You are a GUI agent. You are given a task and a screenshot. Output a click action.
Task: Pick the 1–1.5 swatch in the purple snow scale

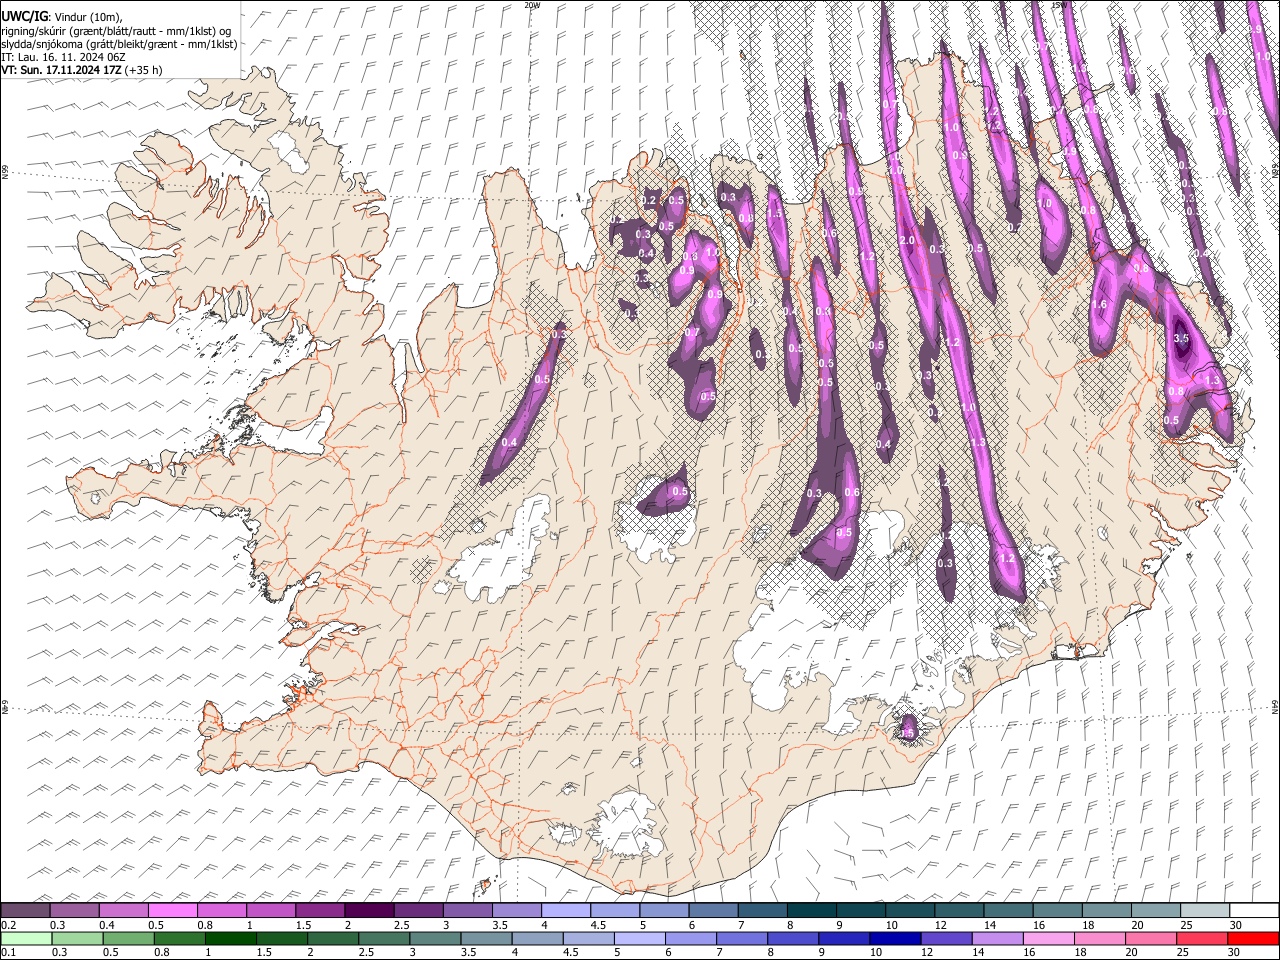click(271, 910)
